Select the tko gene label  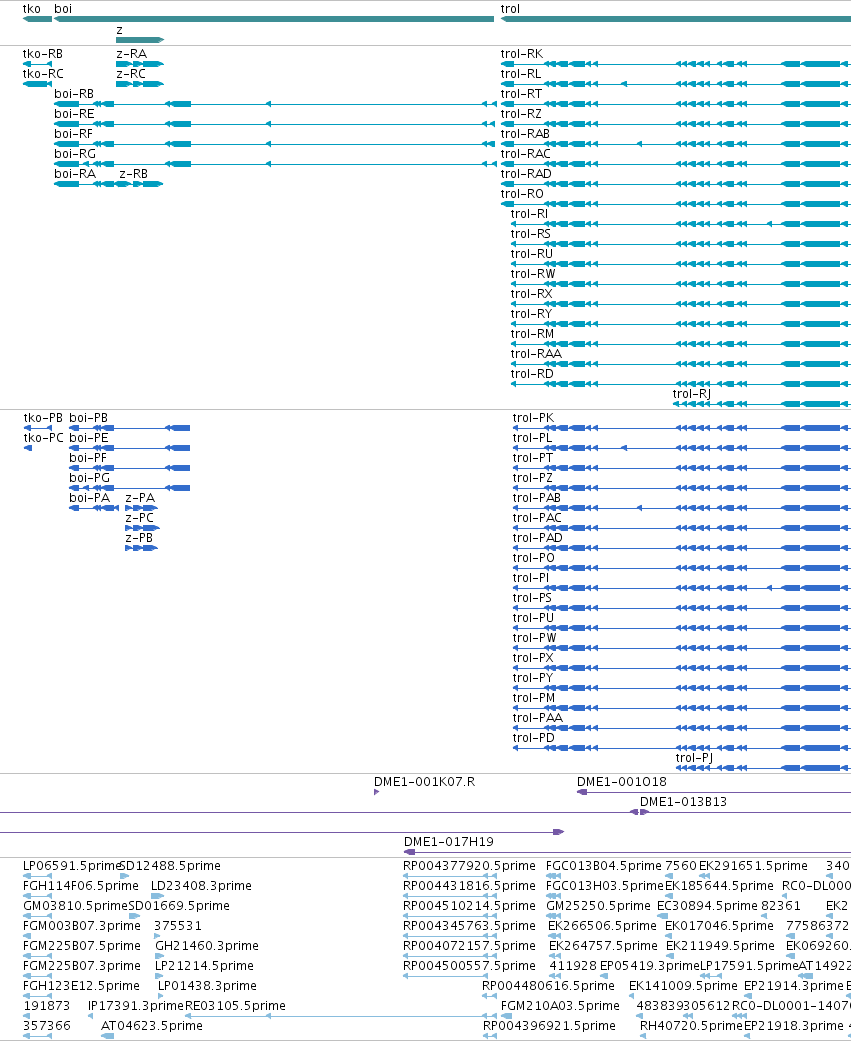31,9
